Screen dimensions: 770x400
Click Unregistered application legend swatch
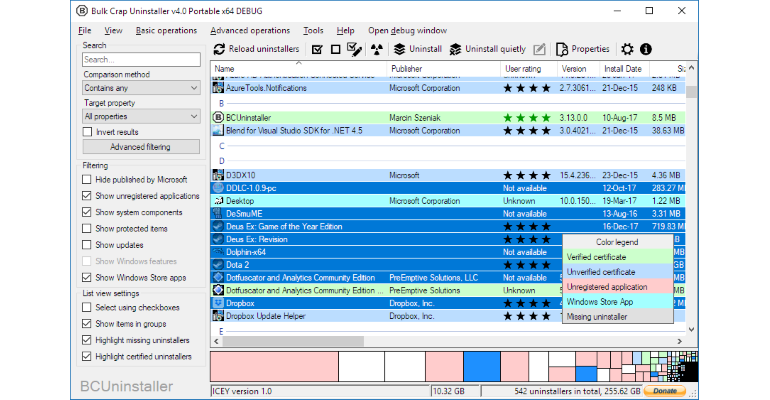pyautogui.click(x=618, y=287)
